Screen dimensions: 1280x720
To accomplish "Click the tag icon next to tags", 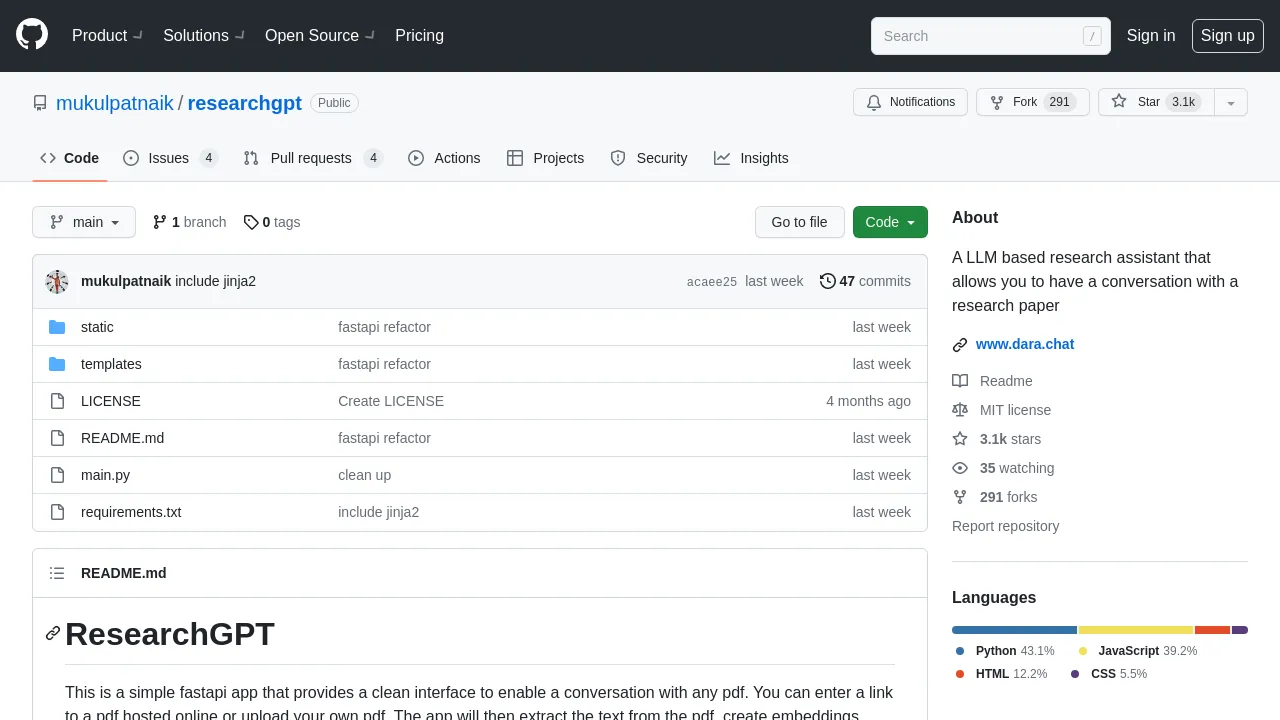I will [251, 222].
